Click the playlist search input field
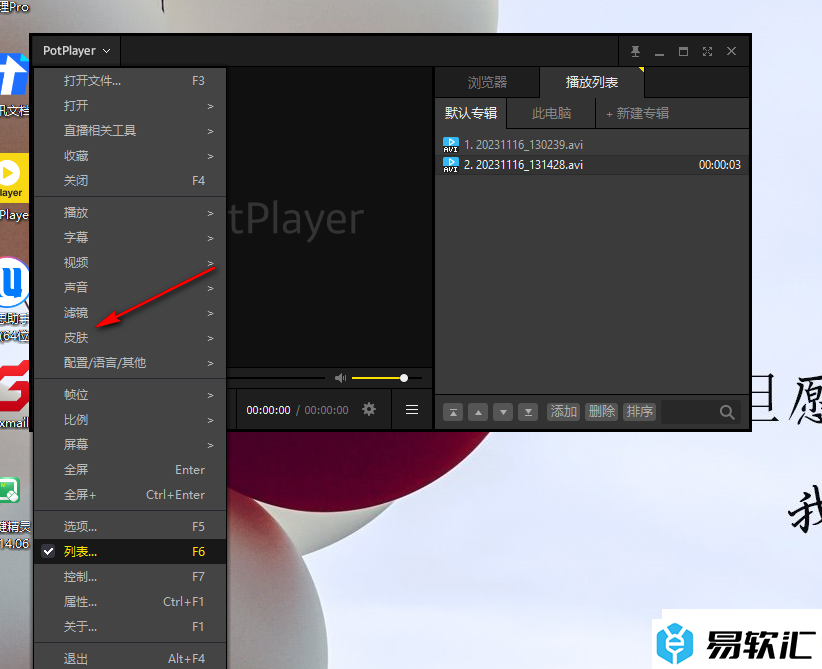 pos(691,412)
